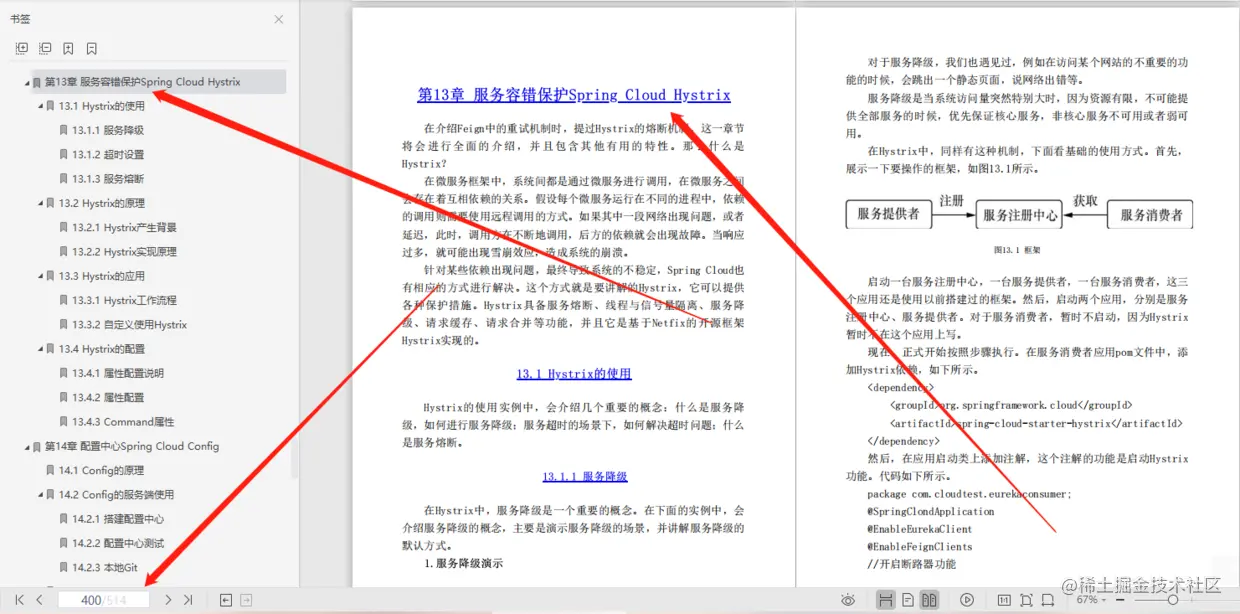Screen dimensions: 1240x614
Task: Click the delete bookmark icon
Action: coord(91,48)
